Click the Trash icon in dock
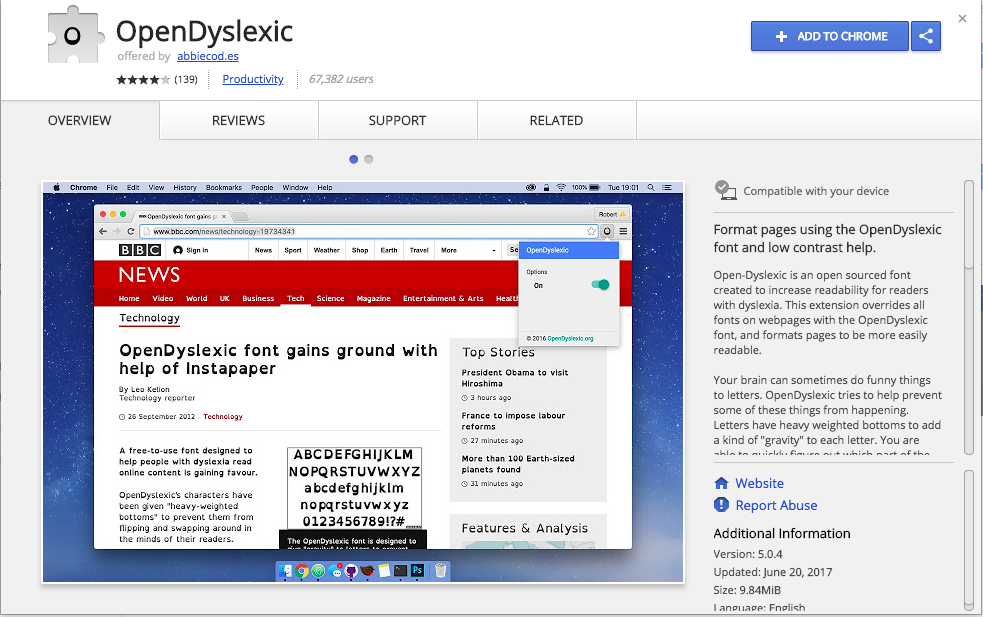Image resolution: width=983 pixels, height=617 pixels. 441,571
